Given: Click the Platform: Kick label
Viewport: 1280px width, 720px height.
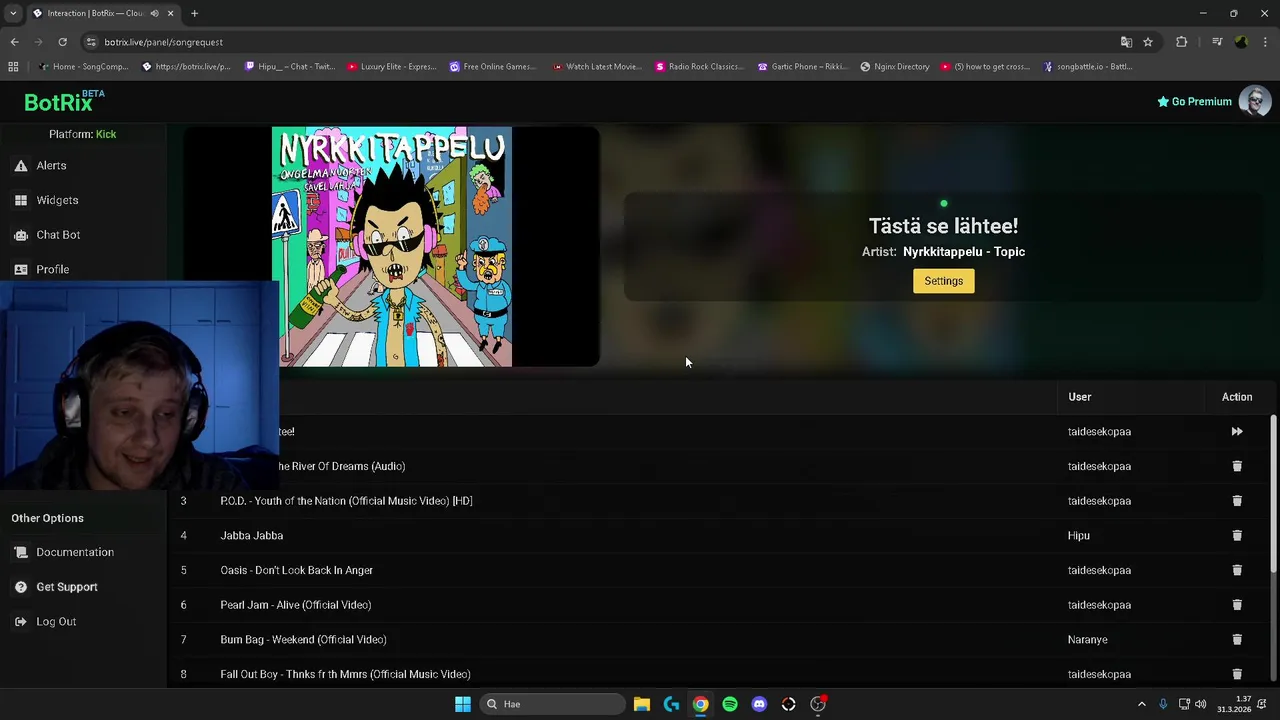Looking at the screenshot, I should [x=83, y=134].
